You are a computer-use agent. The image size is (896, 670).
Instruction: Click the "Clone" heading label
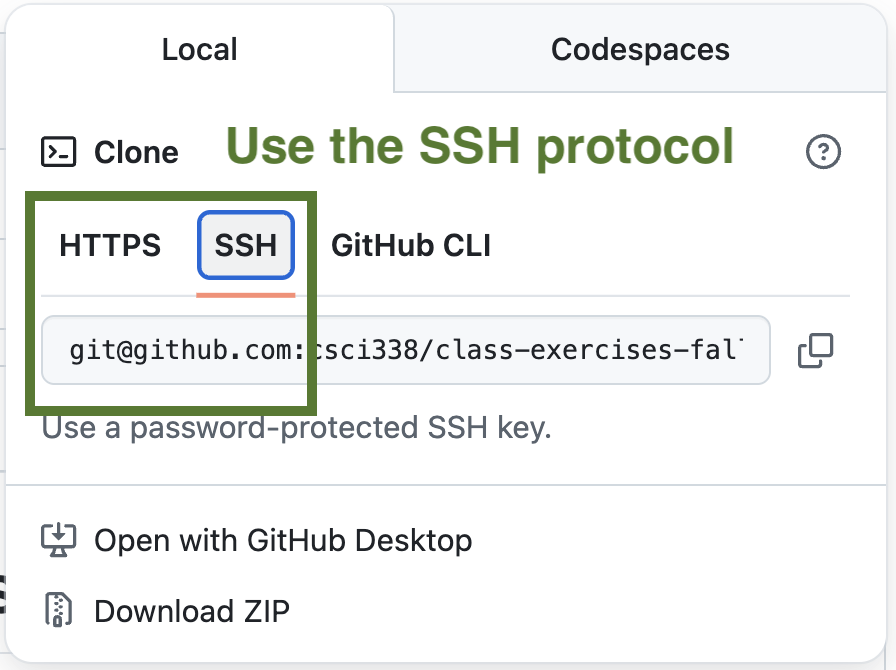136,152
